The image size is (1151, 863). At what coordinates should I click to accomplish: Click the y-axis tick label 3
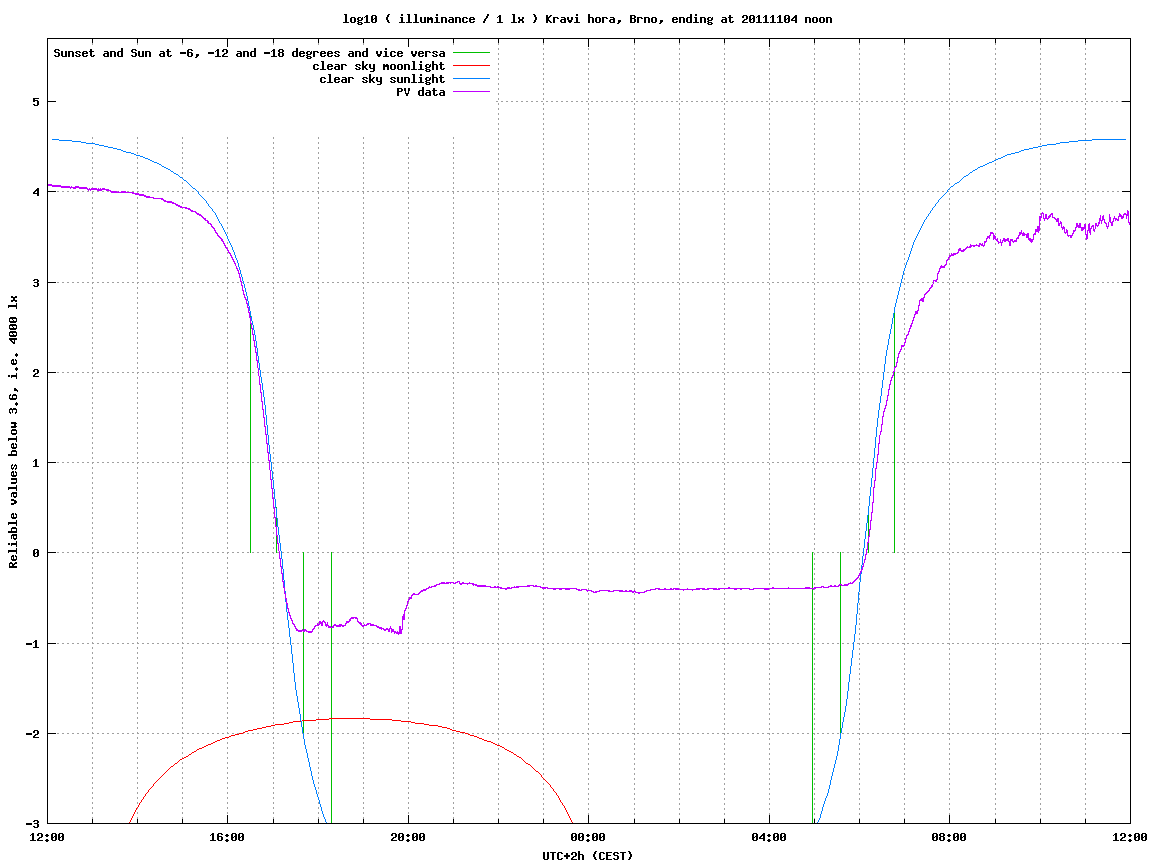click(35, 283)
